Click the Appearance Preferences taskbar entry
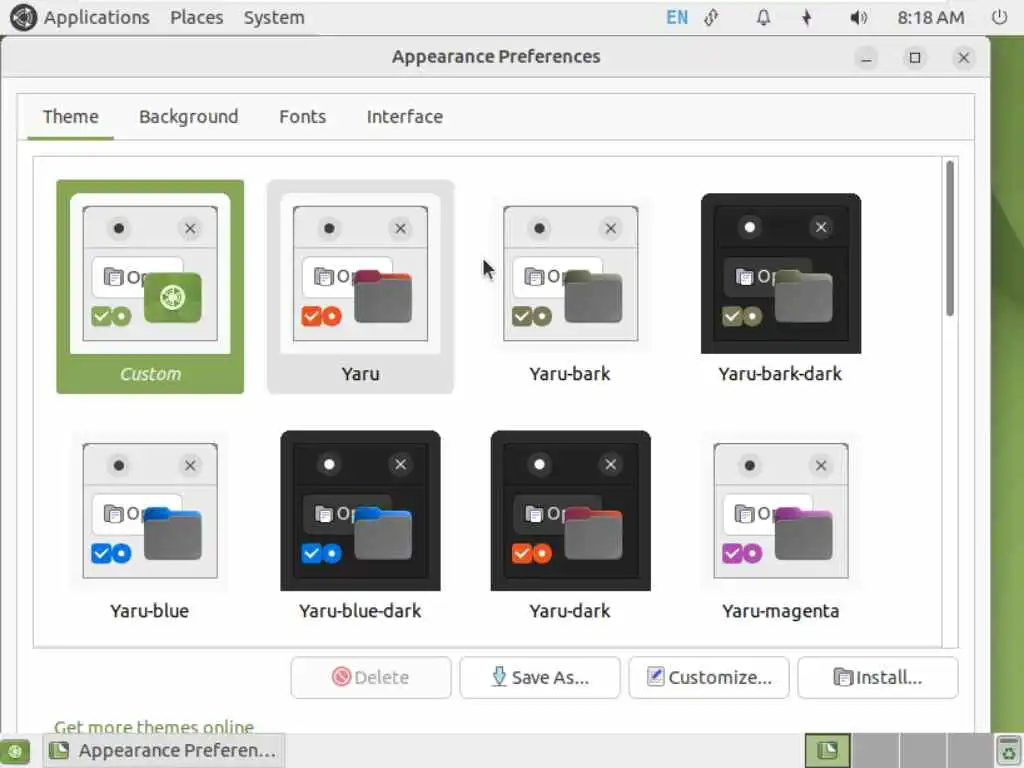The image size is (1024, 768). (165, 750)
